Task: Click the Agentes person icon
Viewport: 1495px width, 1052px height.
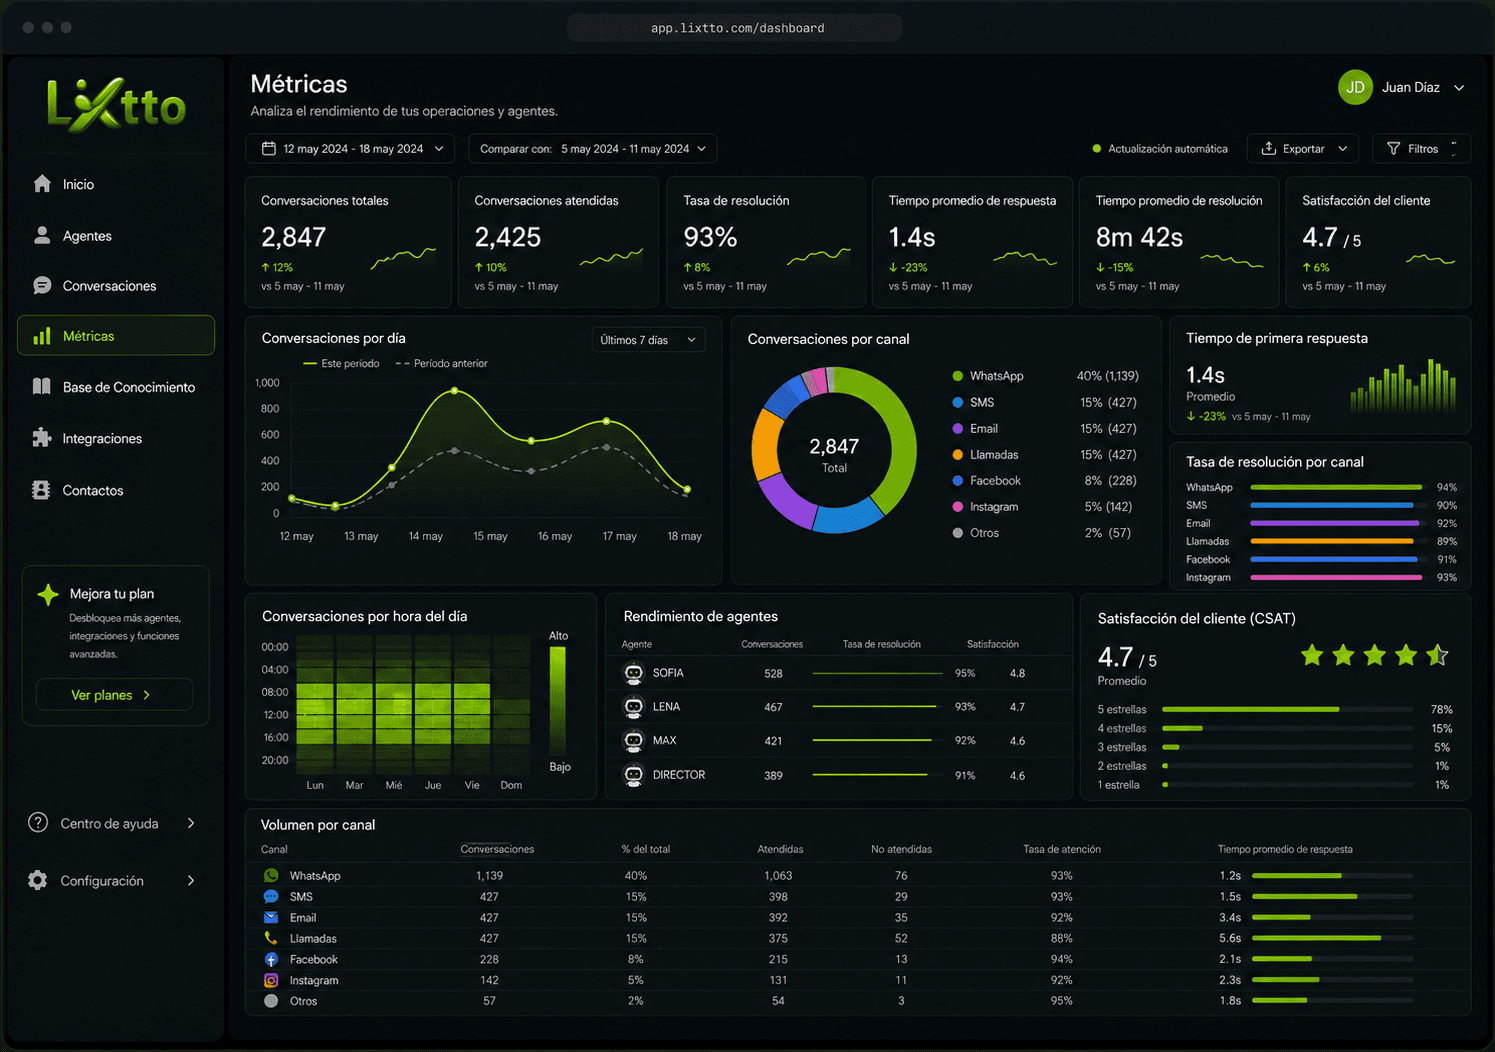Action: (42, 235)
